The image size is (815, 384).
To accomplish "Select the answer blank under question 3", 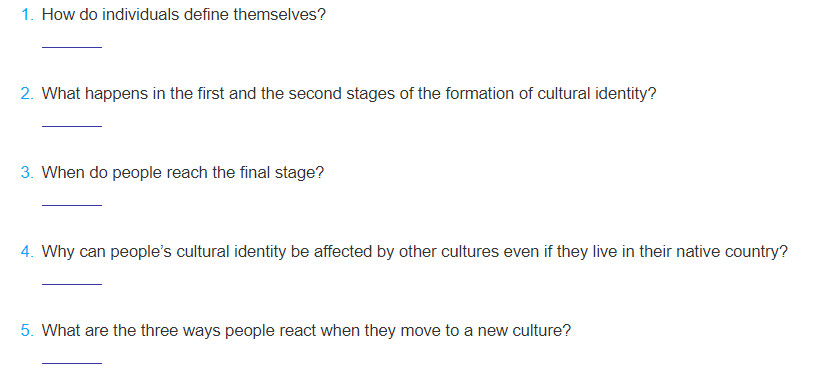I will 72,200.
